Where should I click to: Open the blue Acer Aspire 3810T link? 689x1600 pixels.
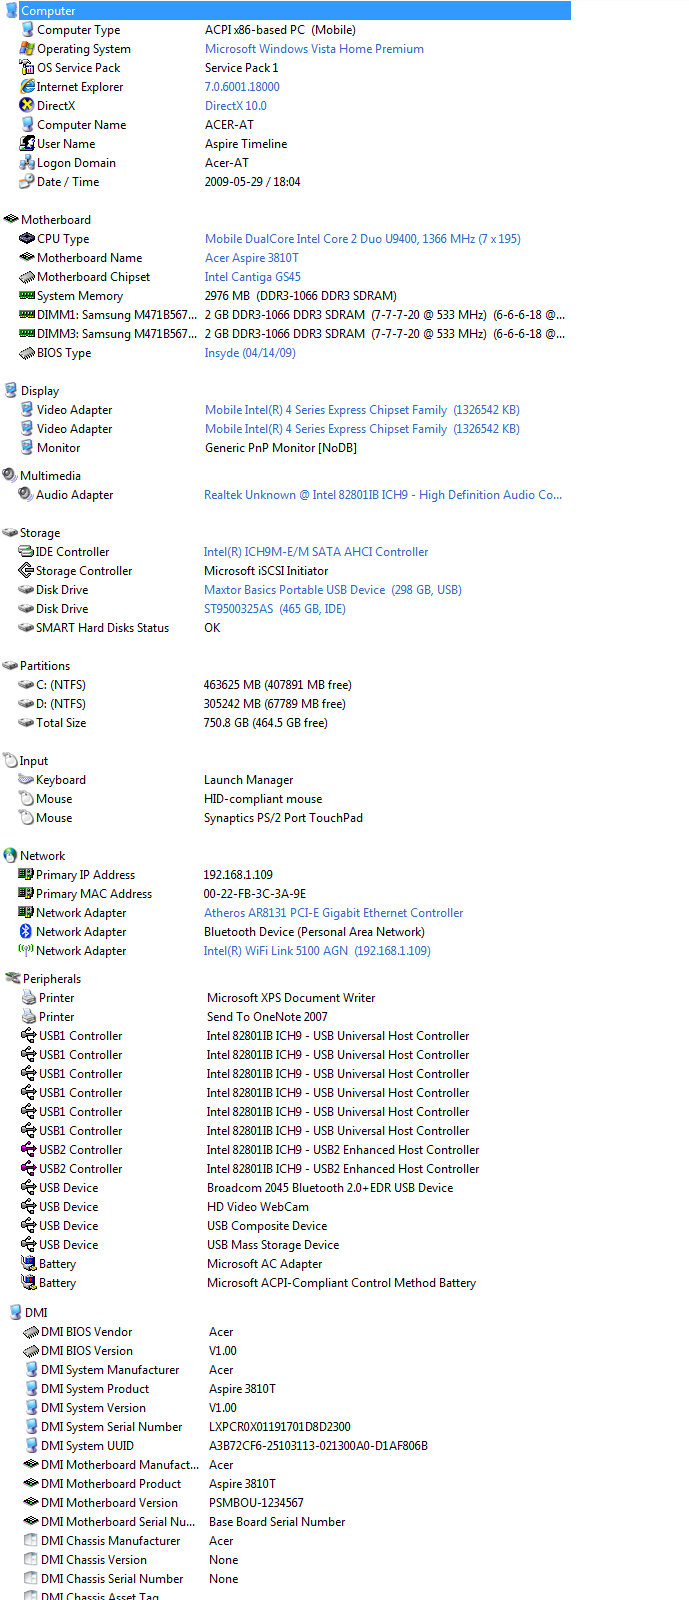[252, 258]
